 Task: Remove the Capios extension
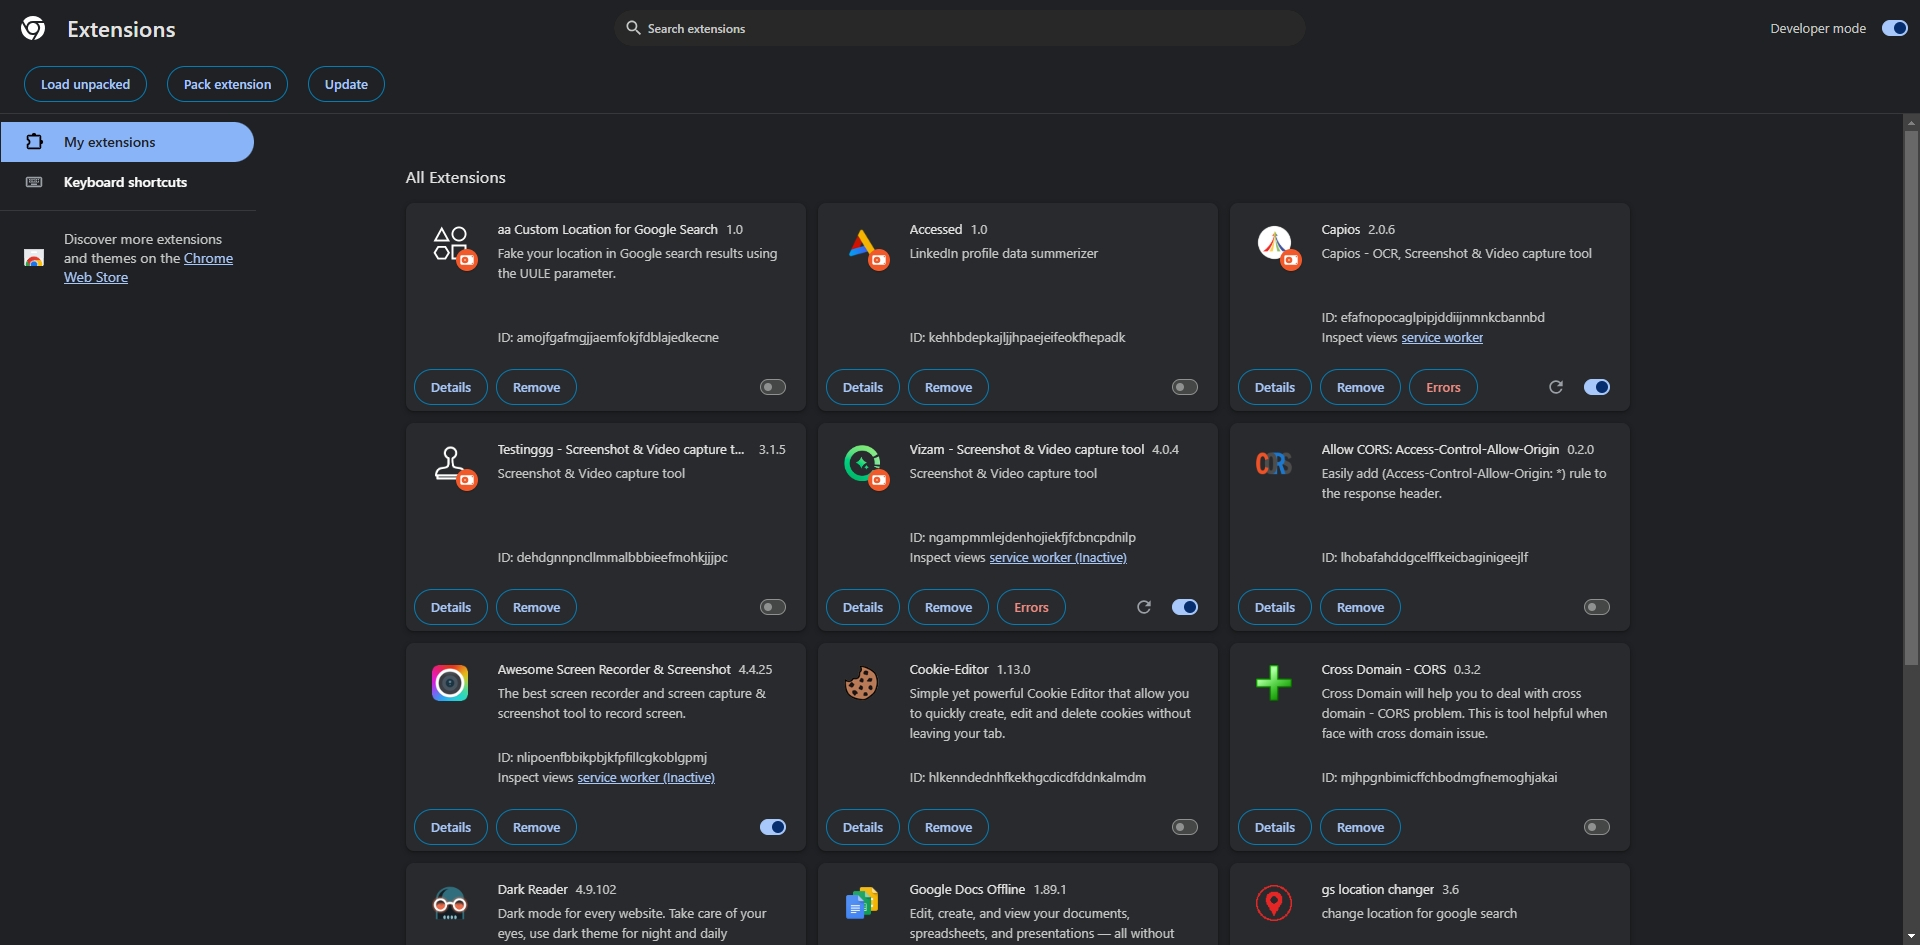click(x=1360, y=387)
